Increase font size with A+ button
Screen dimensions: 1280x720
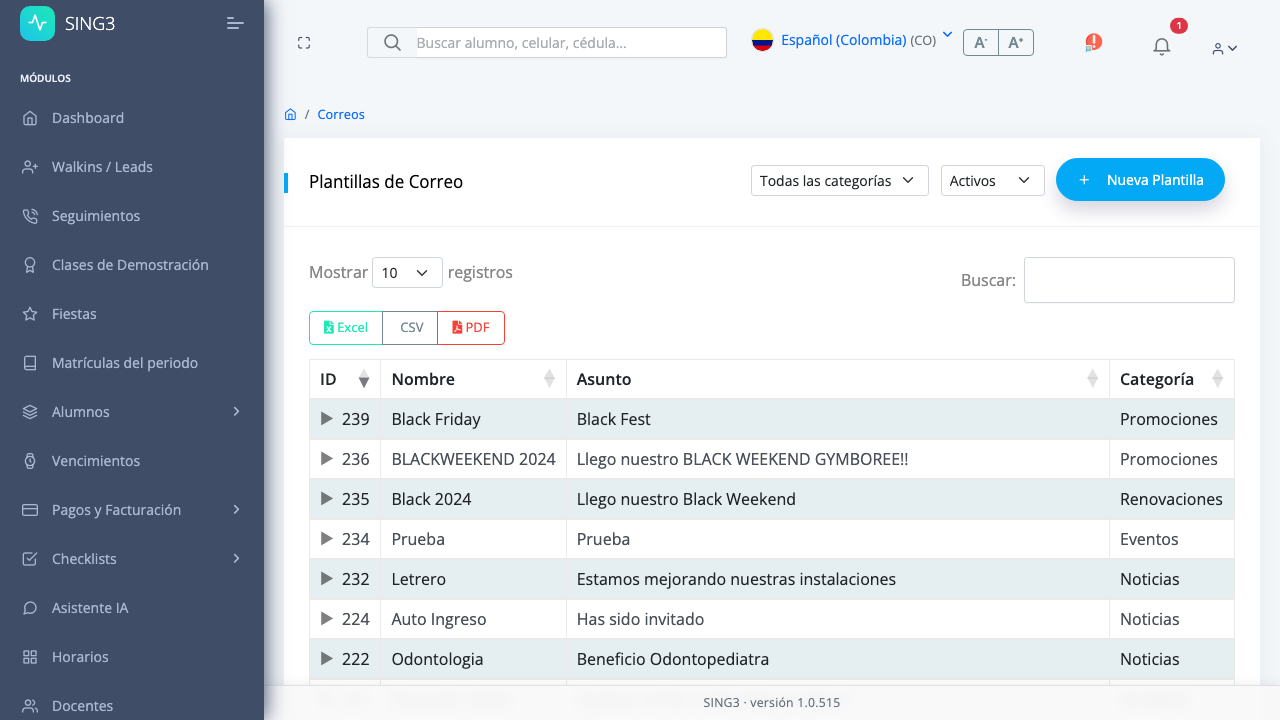pyautogui.click(x=1016, y=42)
